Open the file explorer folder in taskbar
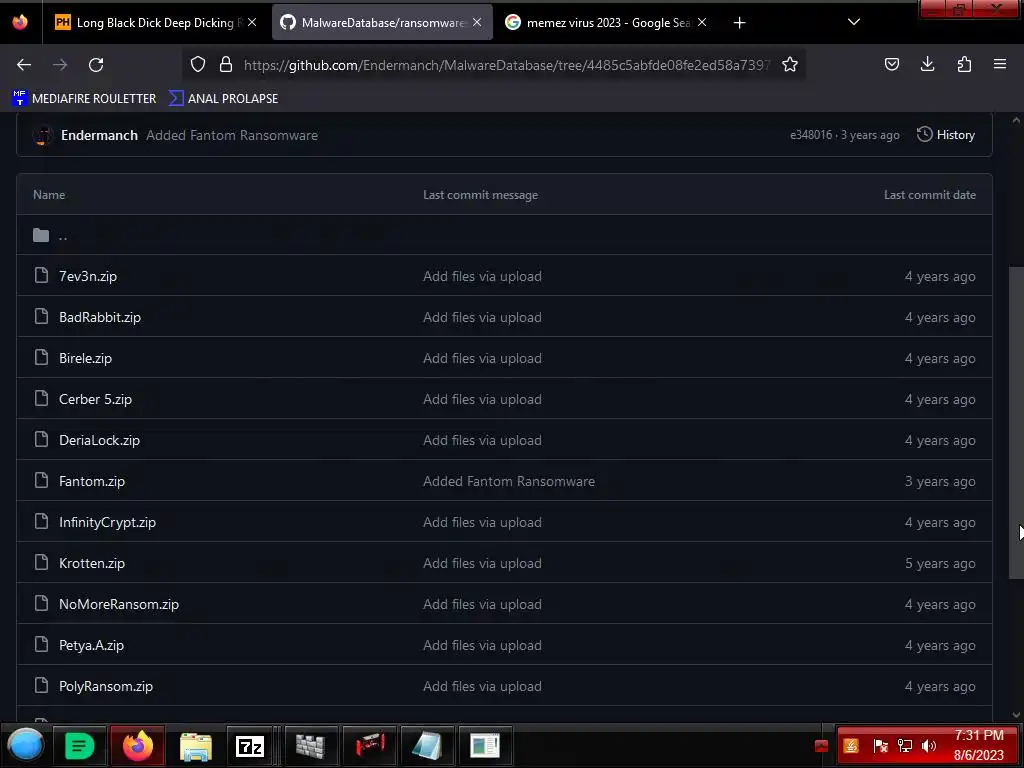The height and width of the screenshot is (768, 1024). pyautogui.click(x=196, y=746)
